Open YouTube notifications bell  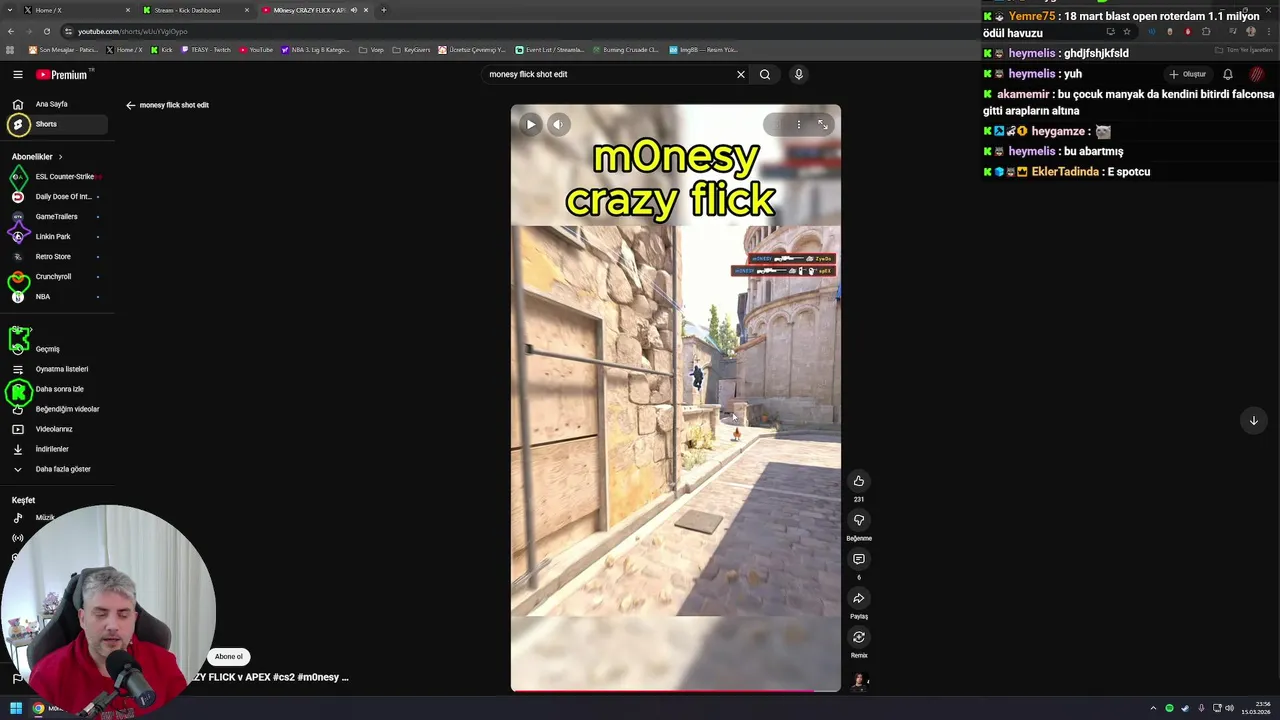click(1228, 74)
